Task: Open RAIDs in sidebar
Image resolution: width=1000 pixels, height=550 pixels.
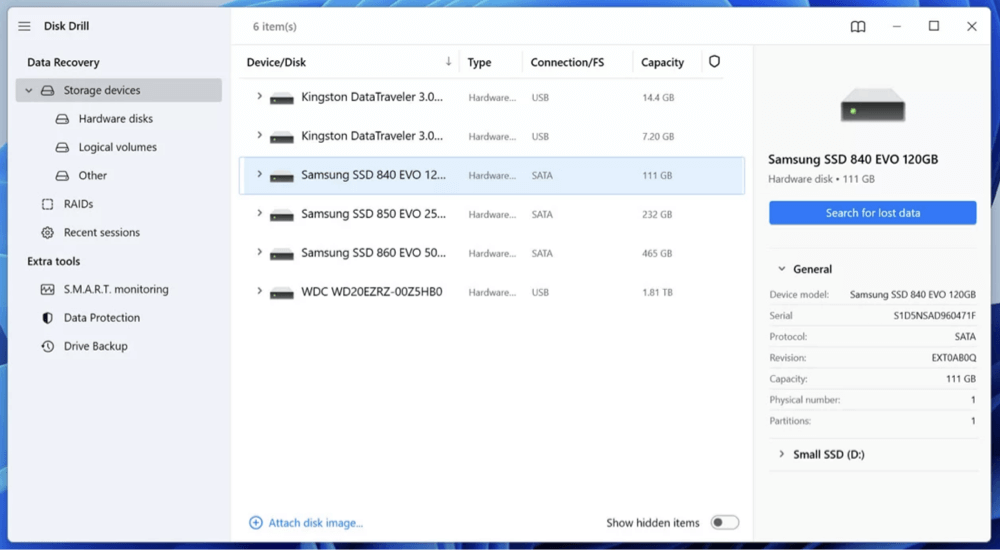Action: (x=78, y=204)
